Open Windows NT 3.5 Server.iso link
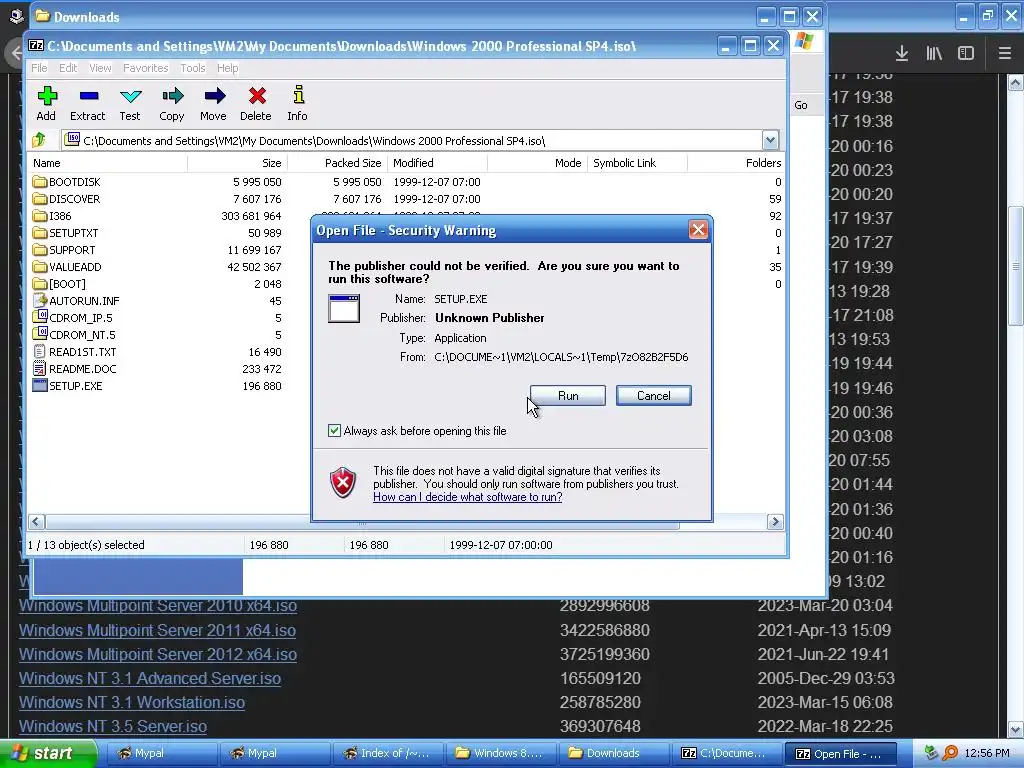This screenshot has width=1024, height=768. click(113, 727)
